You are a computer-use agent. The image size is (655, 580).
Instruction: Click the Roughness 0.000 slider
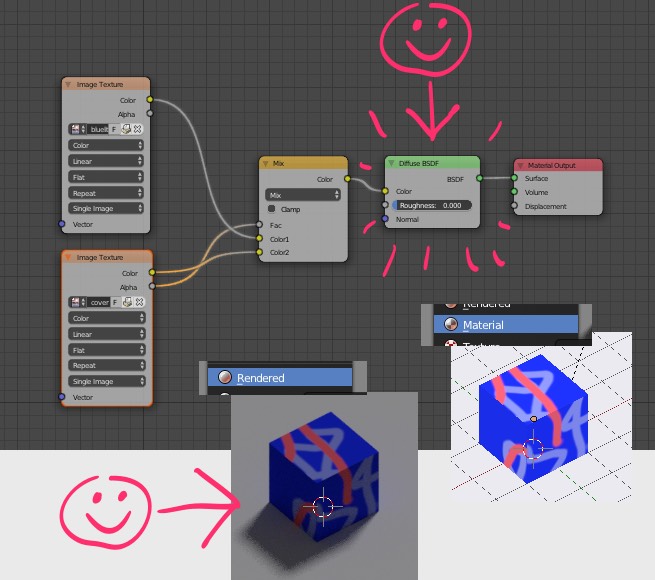[x=432, y=205]
